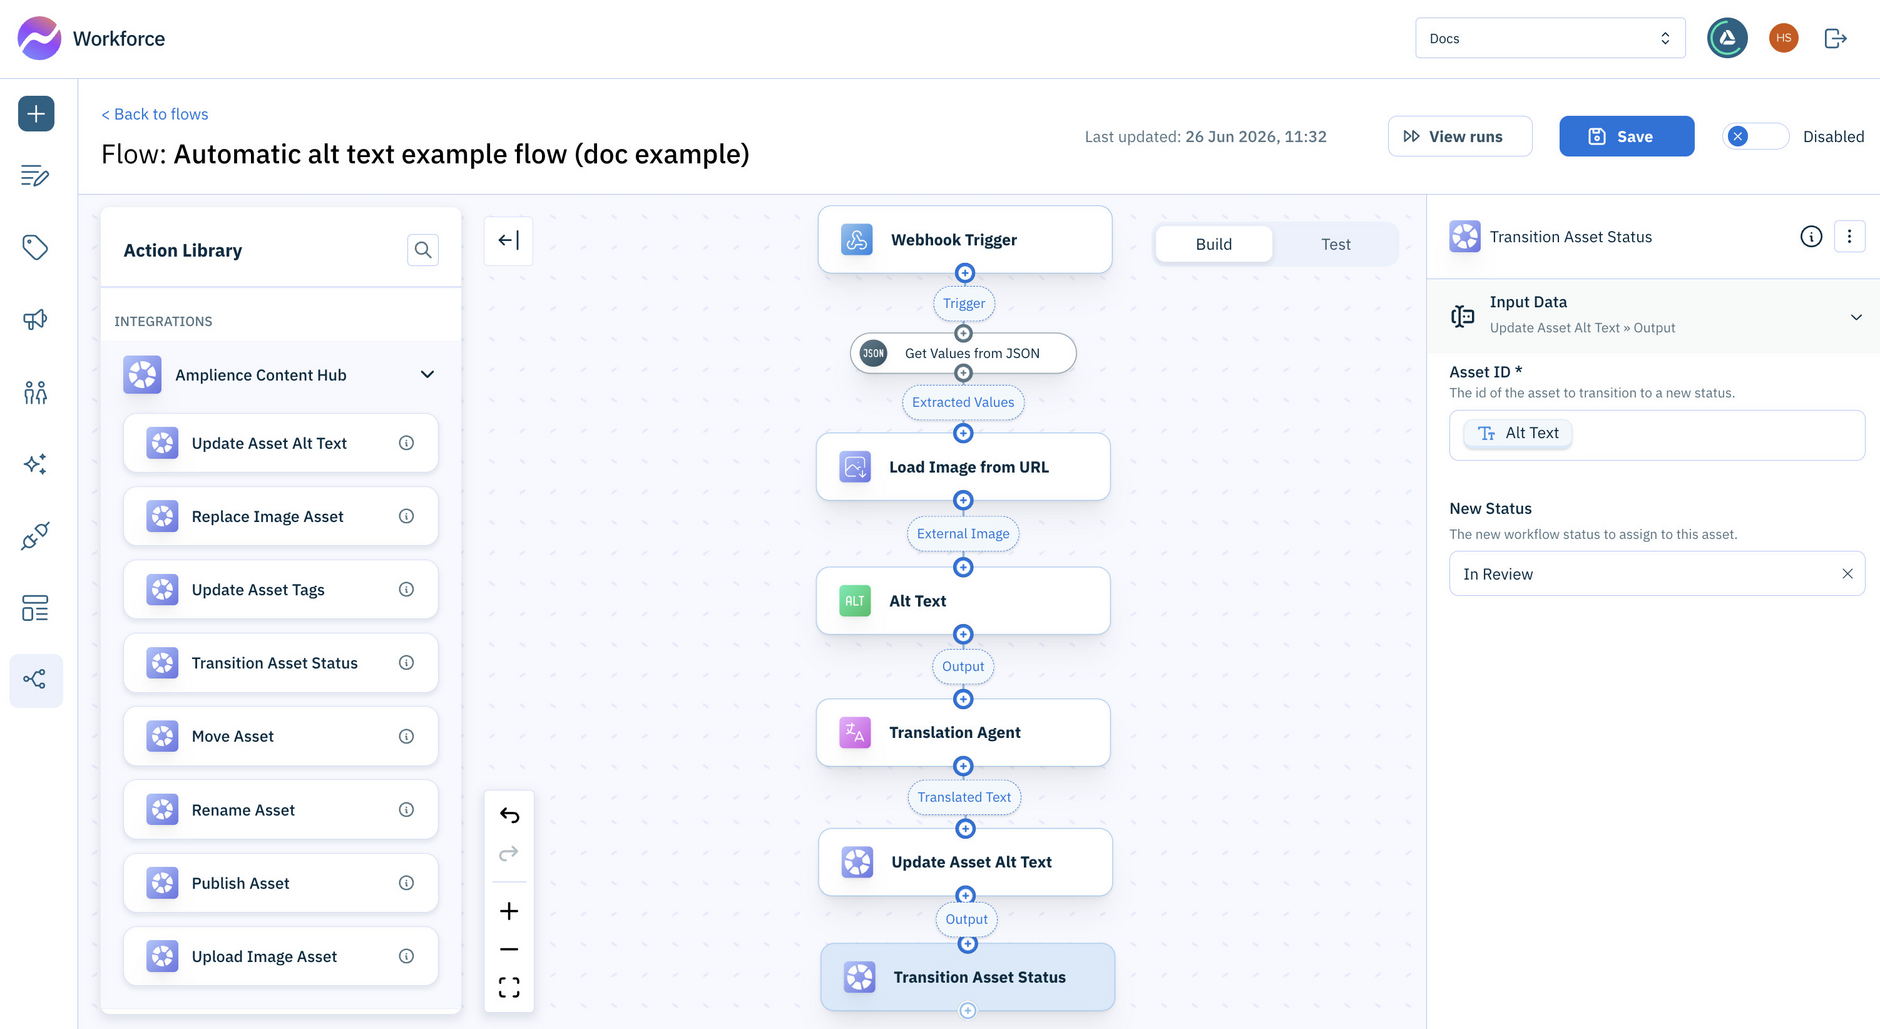
Task: Collapse the Action Library panel arrow
Action: click(508, 240)
